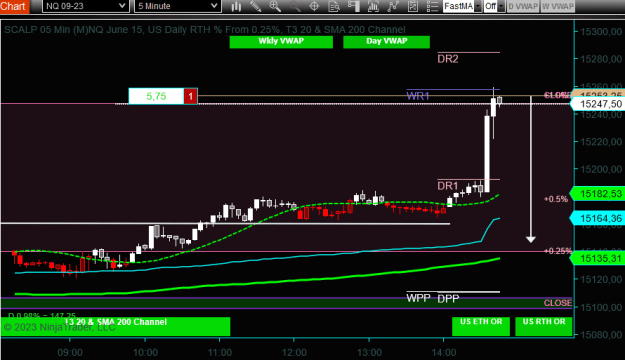The height and width of the screenshot is (360, 625).
Task: Click the 15120,00 price axis label
Action: tap(601, 279)
